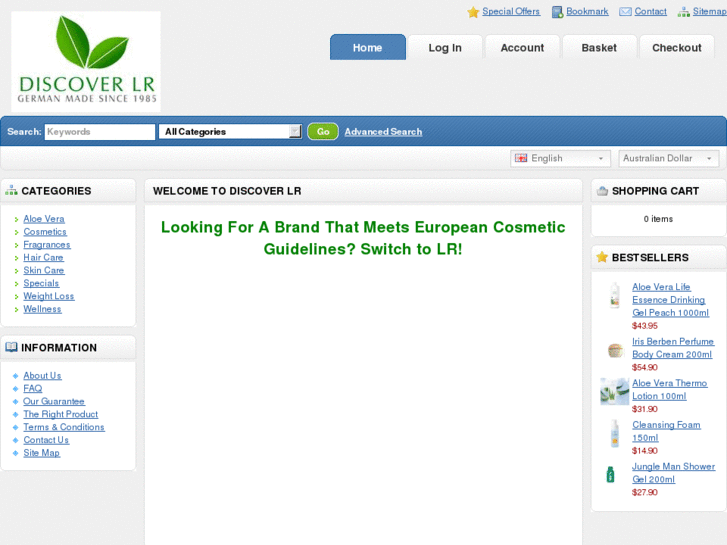The image size is (727, 545).
Task: Open the FAQ link
Action: (32, 388)
